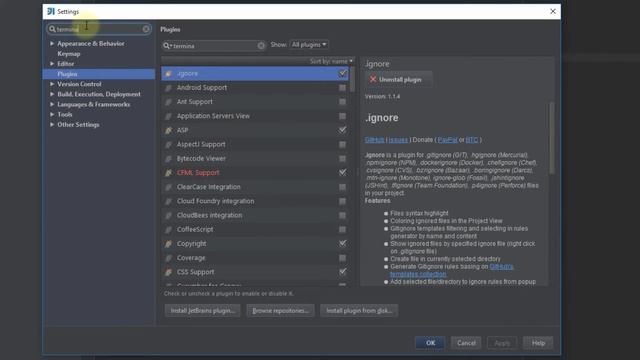Click the plugin icon beside Cloud Foundry integration
The image size is (640, 360).
pos(169,201)
